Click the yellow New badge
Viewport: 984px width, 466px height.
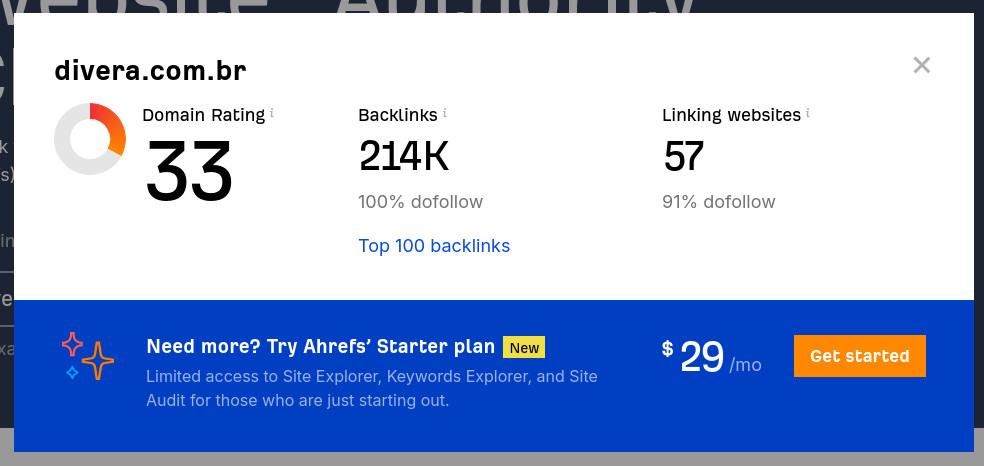[523, 347]
